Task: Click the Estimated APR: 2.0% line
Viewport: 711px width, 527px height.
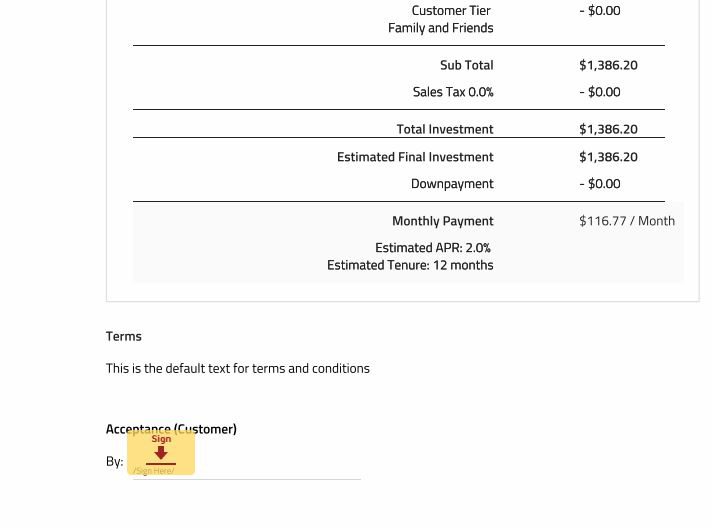Action: [x=433, y=248]
